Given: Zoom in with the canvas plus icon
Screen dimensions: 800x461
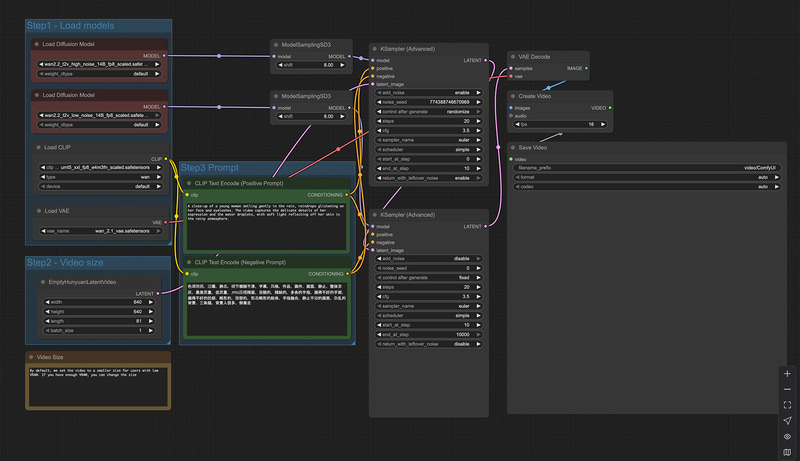Looking at the screenshot, I should coord(787,374).
